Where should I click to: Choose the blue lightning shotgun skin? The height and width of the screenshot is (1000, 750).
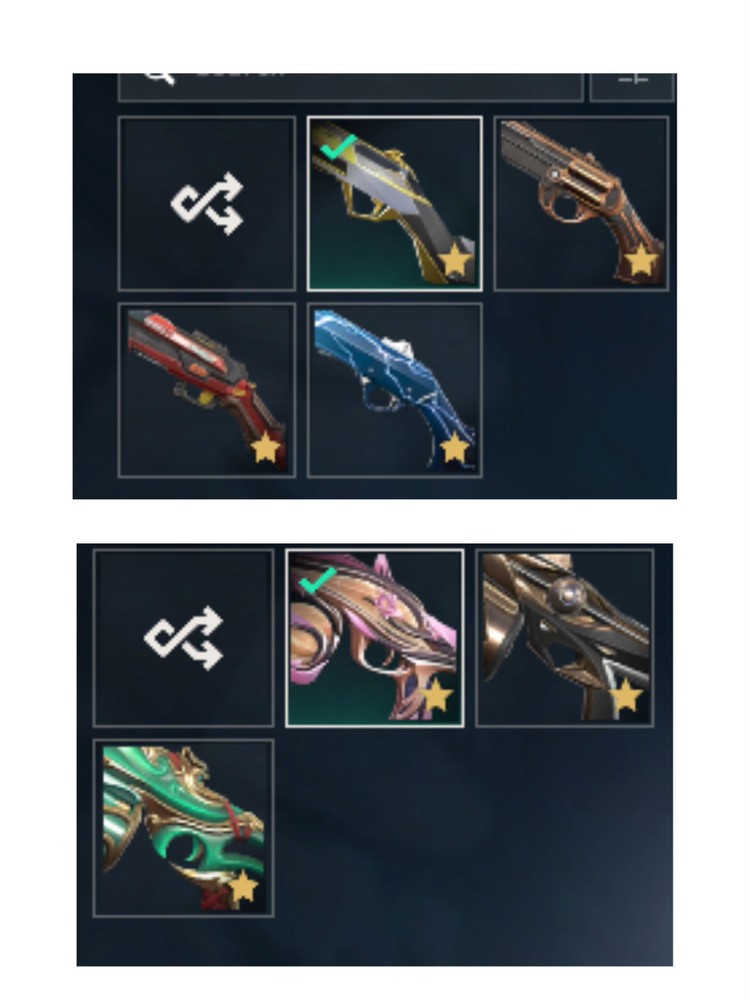tap(395, 390)
